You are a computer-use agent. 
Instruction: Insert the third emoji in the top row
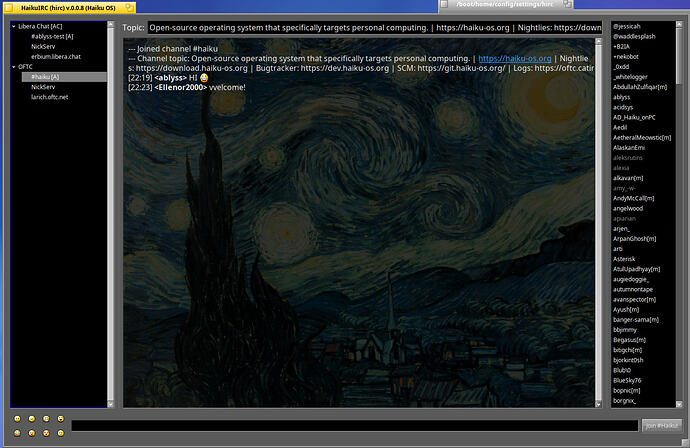tap(46, 419)
